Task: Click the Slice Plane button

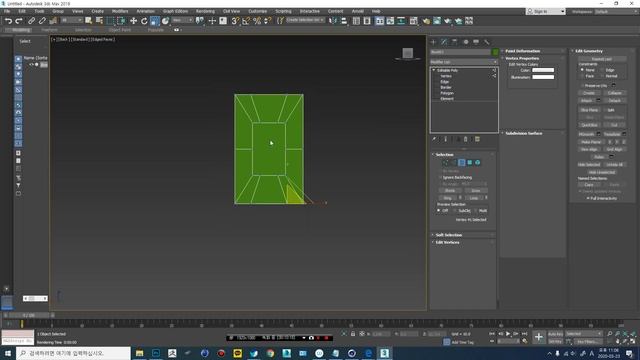Action: click(x=589, y=110)
